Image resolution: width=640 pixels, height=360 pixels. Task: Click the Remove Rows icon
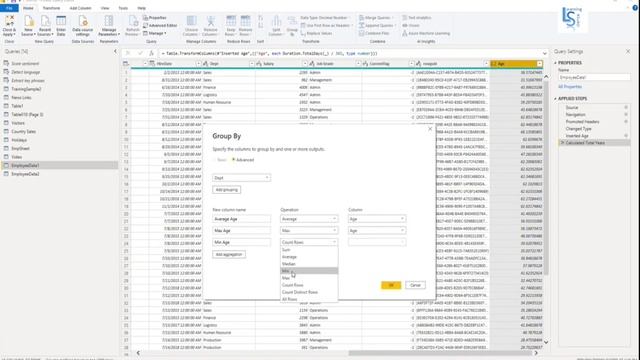[x=245, y=26]
